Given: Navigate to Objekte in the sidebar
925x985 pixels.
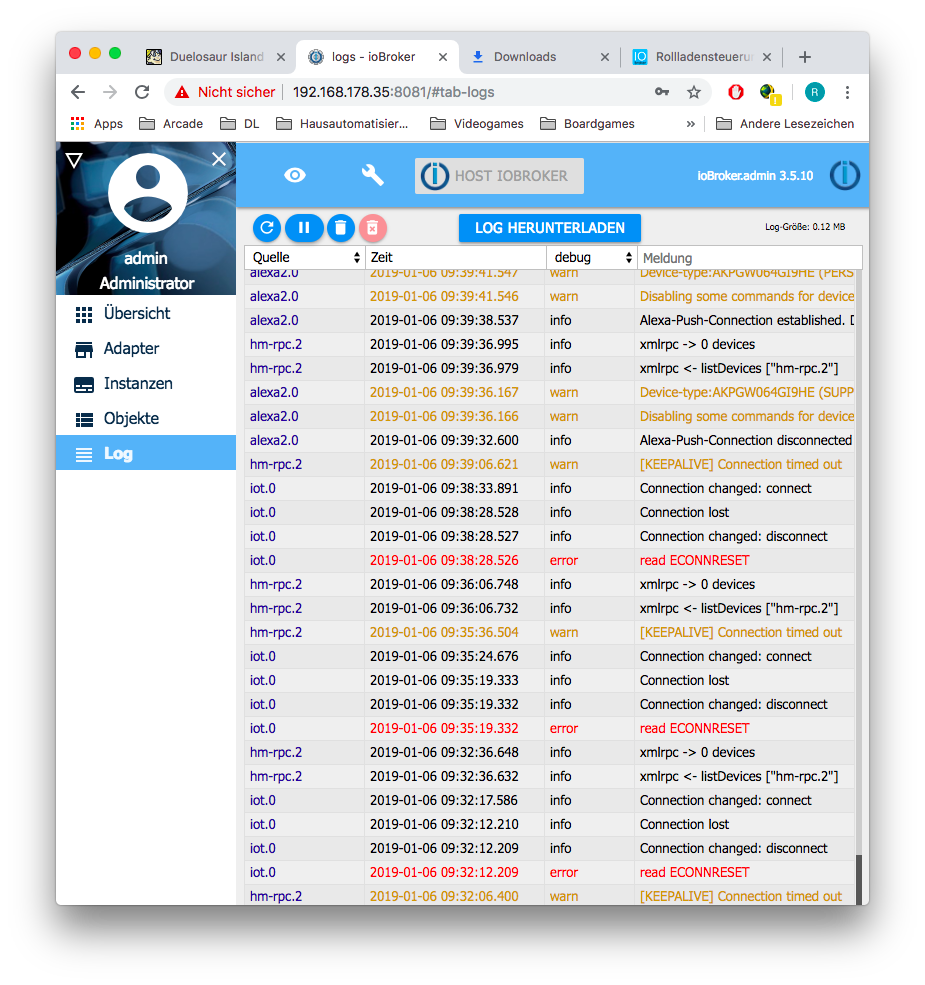Looking at the screenshot, I should (x=146, y=418).
